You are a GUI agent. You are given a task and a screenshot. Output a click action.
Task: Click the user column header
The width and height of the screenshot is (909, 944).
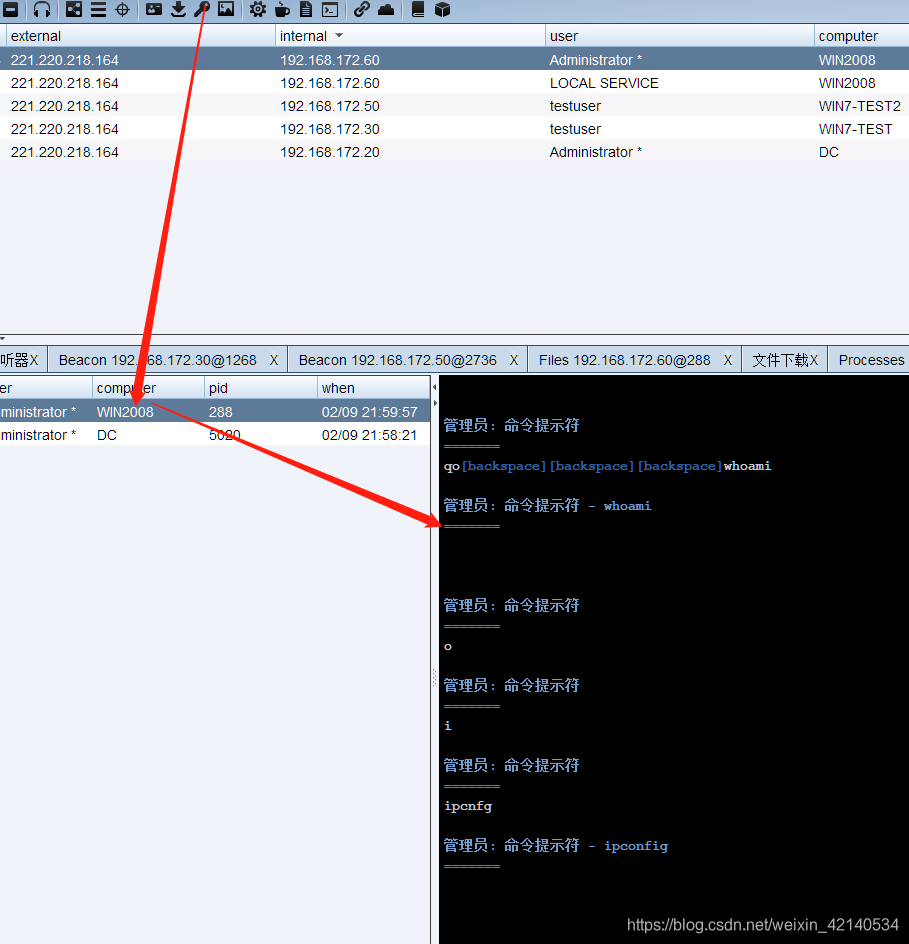[x=680, y=36]
